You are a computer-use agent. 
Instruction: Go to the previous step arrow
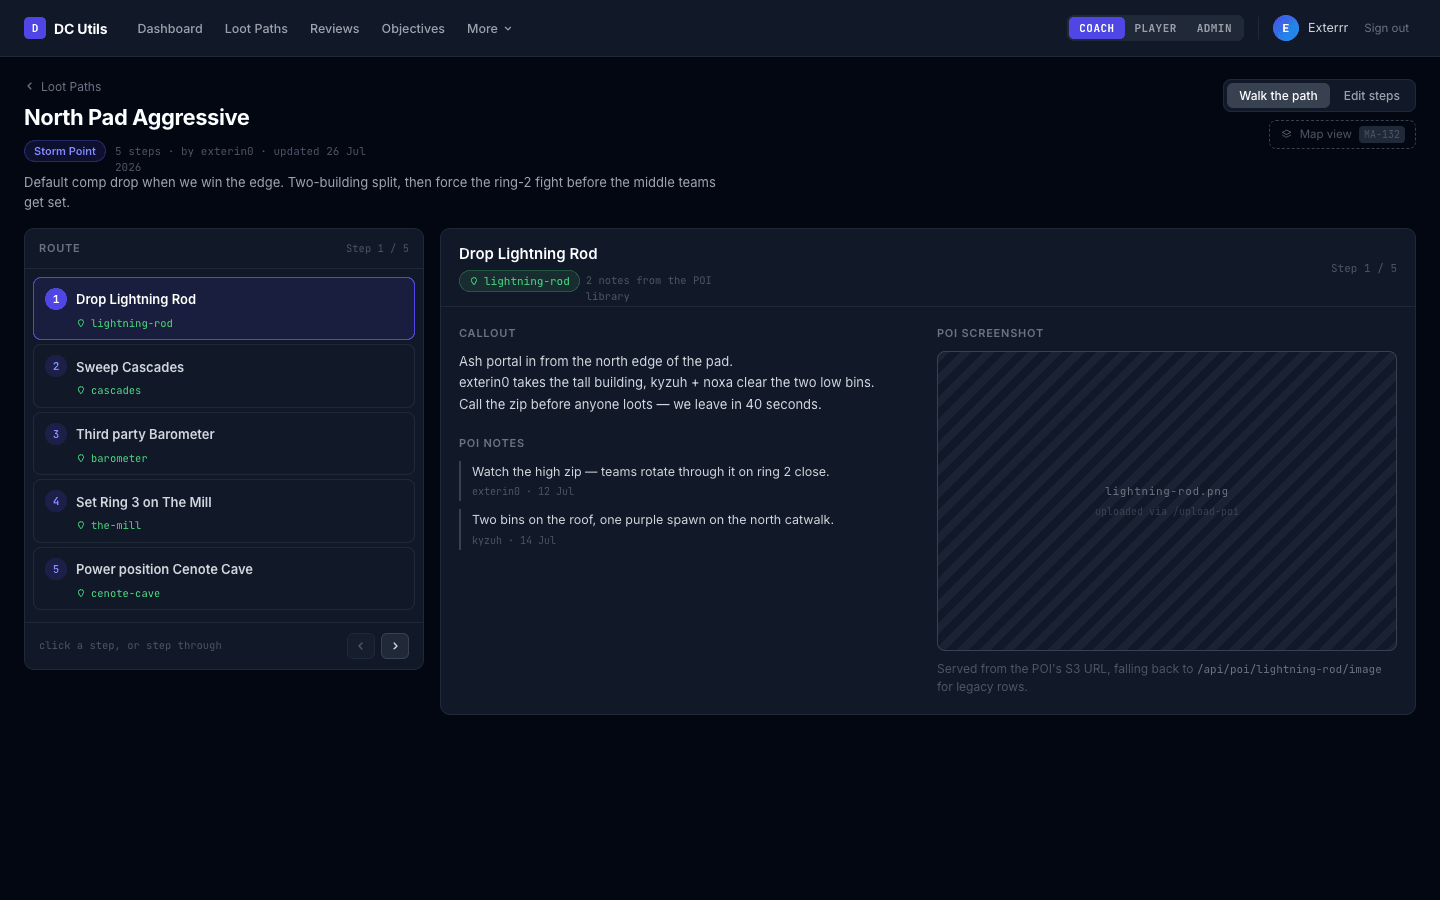tap(361, 646)
